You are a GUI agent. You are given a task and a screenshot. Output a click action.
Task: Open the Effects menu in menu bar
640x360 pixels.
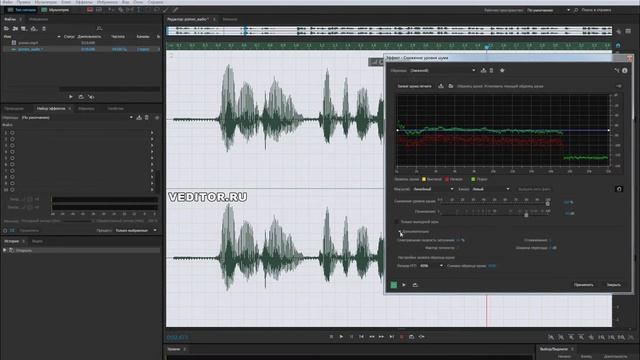tap(84, 2)
